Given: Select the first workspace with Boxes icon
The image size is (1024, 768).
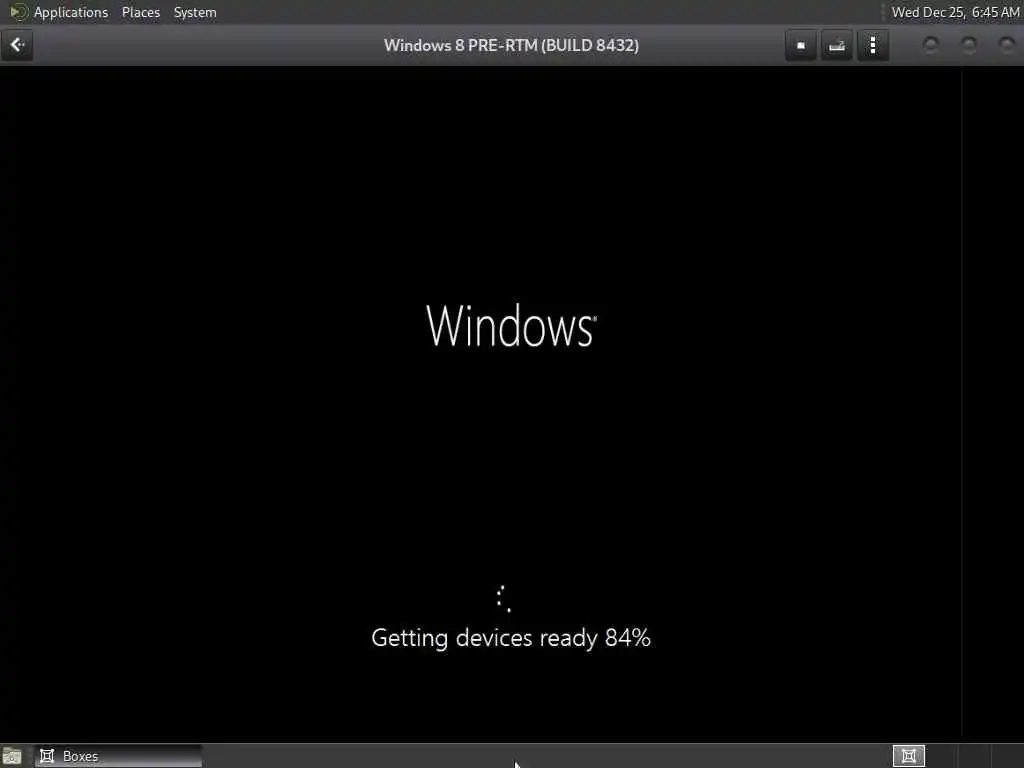Looking at the screenshot, I should point(908,756).
